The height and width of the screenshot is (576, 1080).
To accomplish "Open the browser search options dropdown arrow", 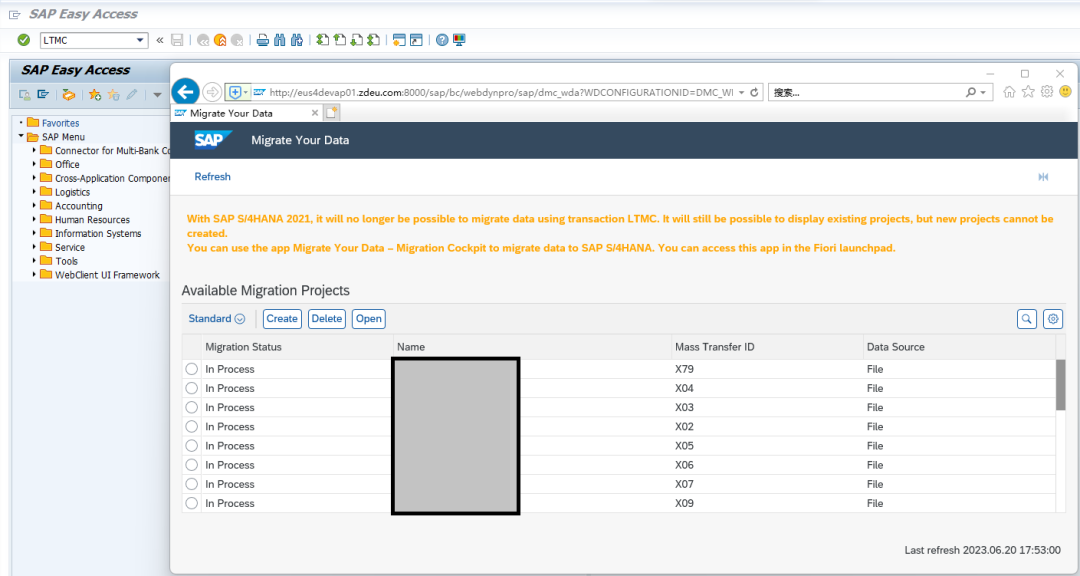I will 983,92.
